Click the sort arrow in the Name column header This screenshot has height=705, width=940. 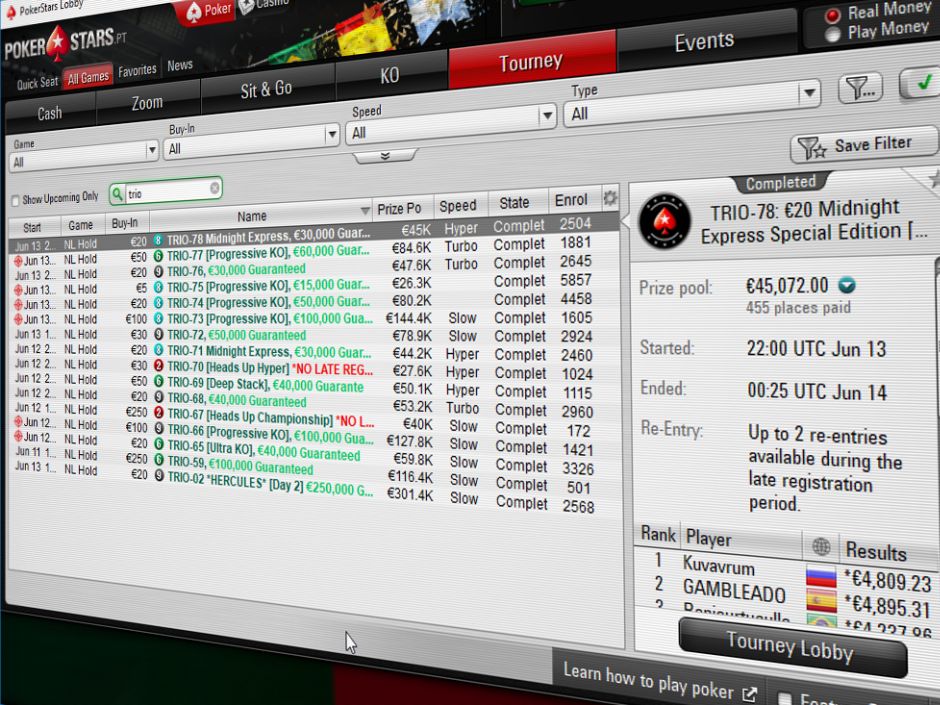[364, 210]
